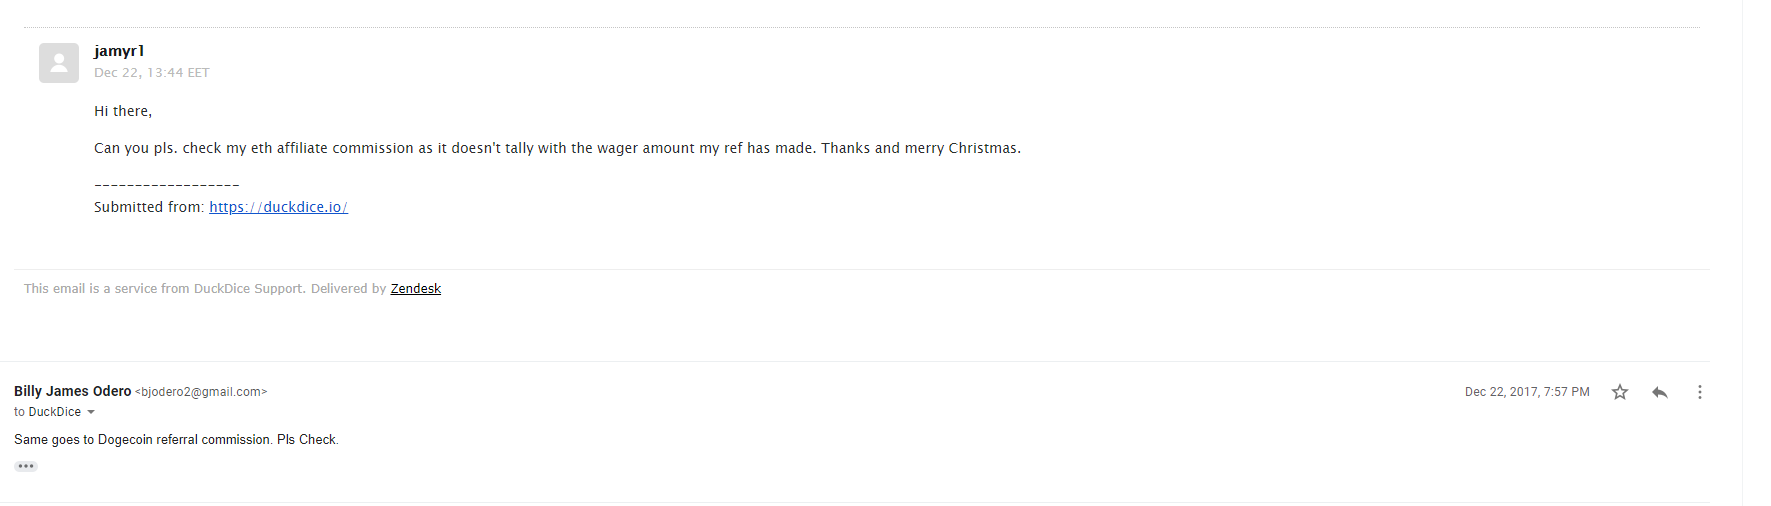Click jamyr1's gray avatar icon

click(x=59, y=63)
